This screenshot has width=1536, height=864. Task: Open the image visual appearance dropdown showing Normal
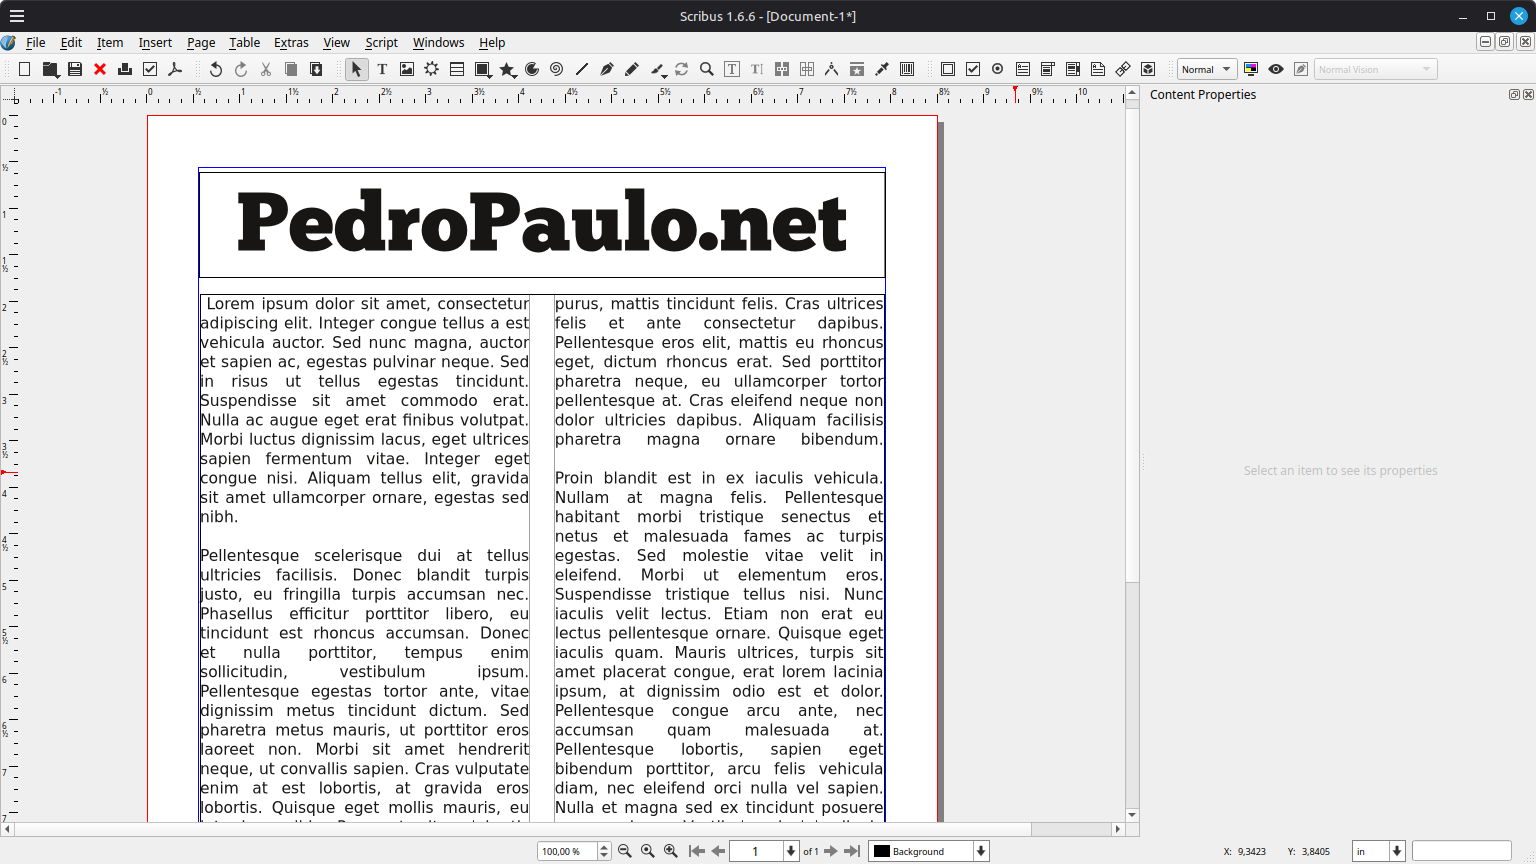click(1206, 69)
